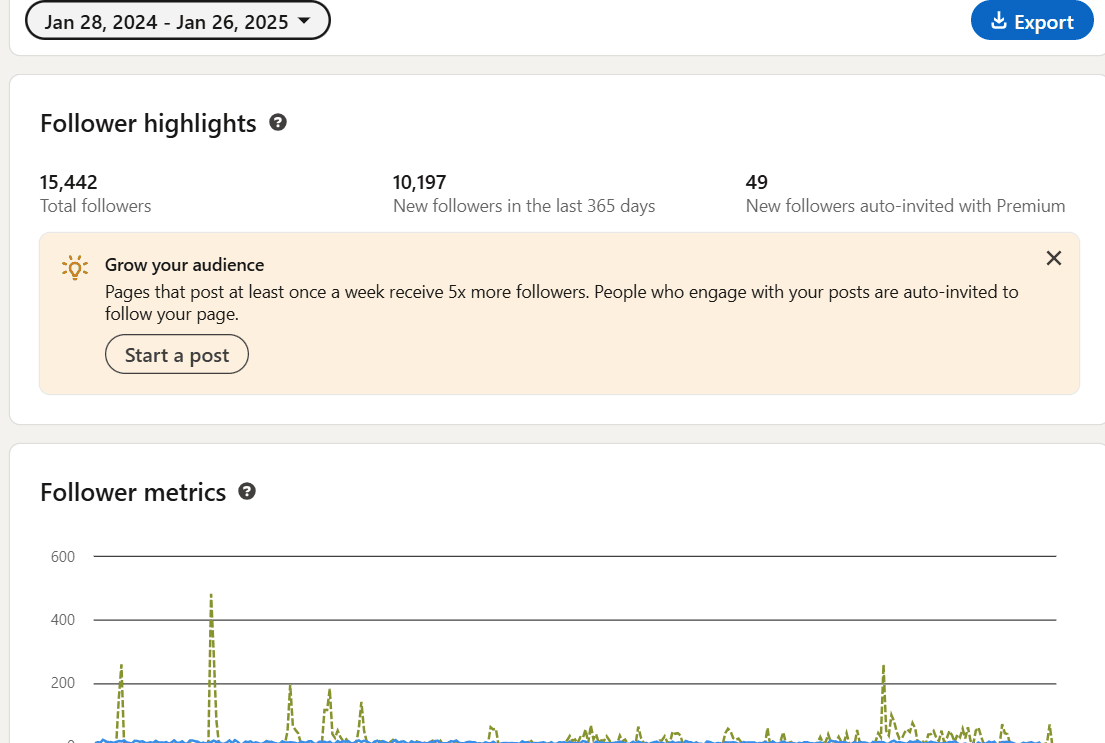Image resolution: width=1105 pixels, height=743 pixels.
Task: Click the 600 y-axis label
Action: tap(63, 556)
